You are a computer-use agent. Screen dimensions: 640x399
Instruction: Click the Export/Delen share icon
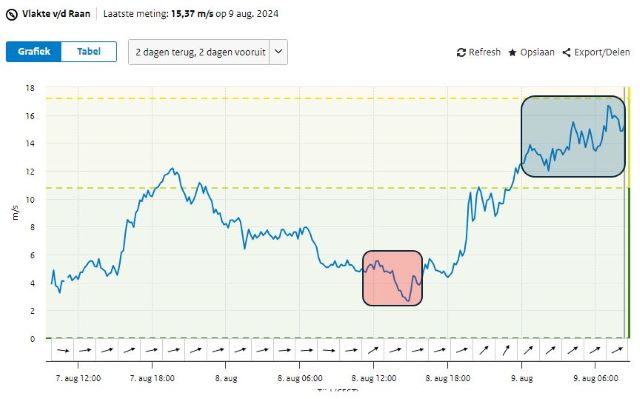click(x=567, y=53)
